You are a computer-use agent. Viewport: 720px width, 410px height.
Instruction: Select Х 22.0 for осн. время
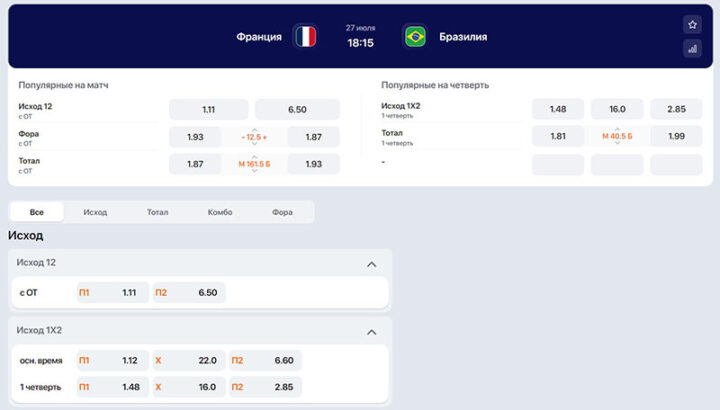188,360
